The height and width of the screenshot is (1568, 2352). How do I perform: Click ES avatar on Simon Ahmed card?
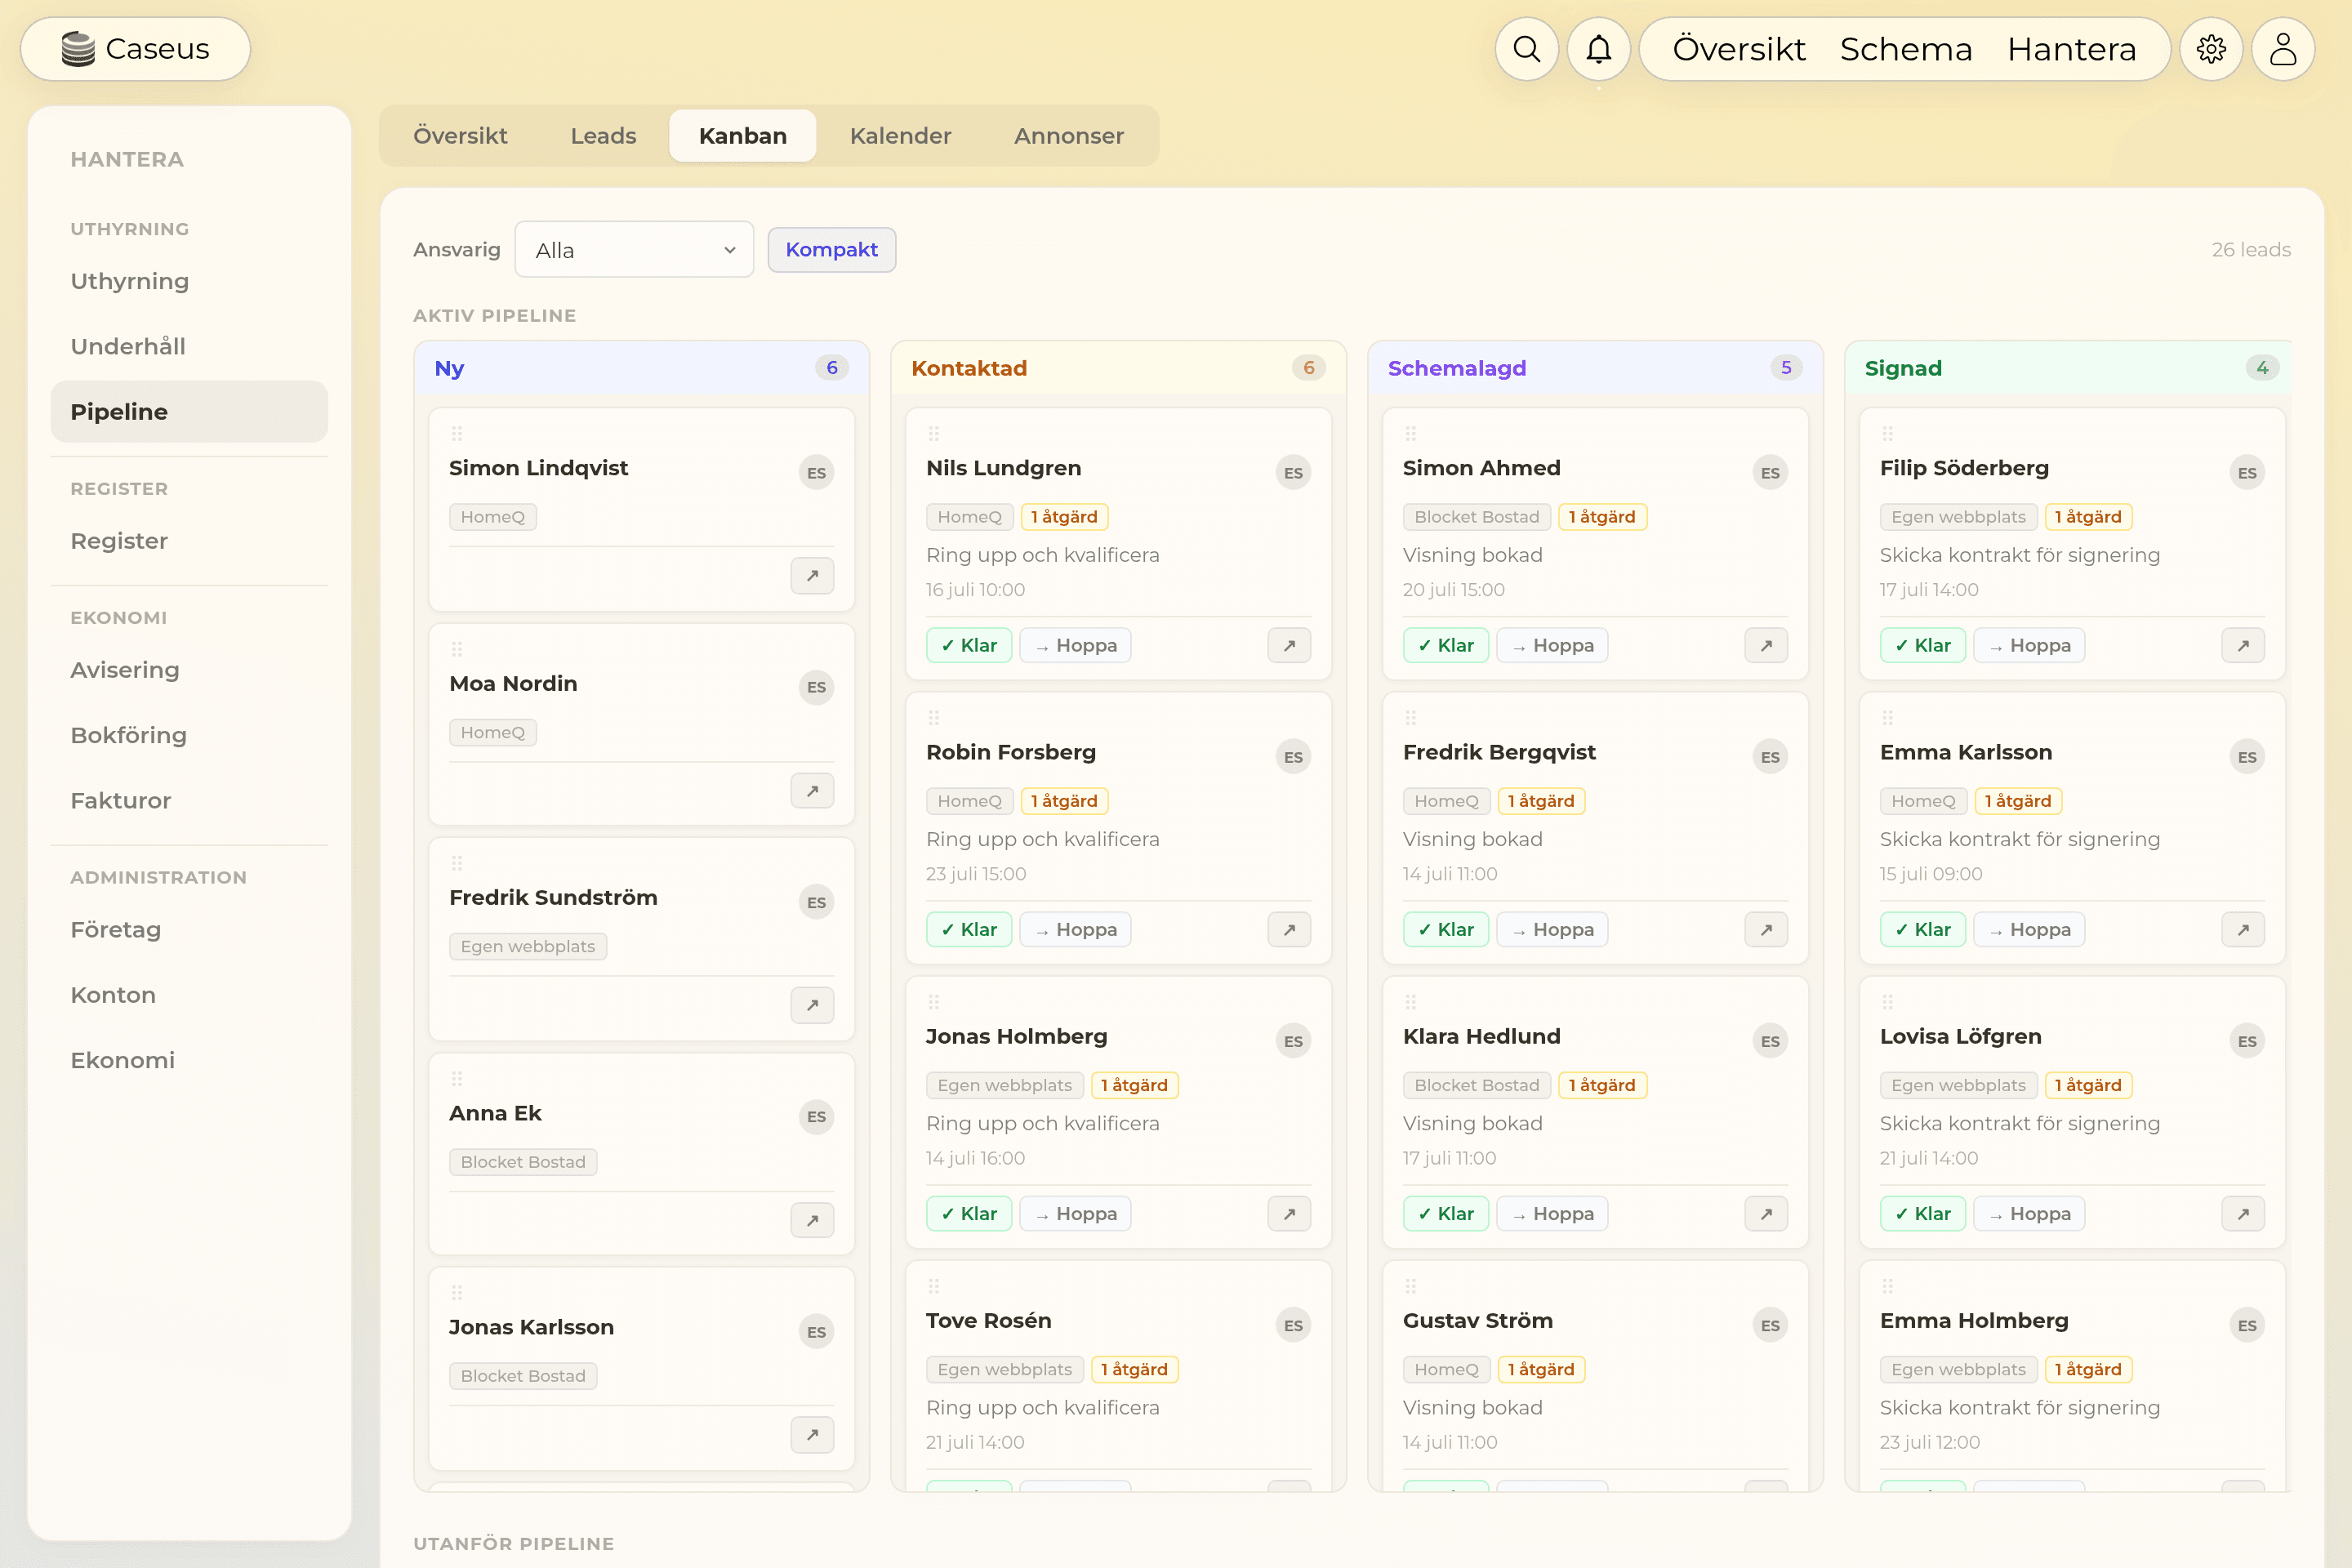pyautogui.click(x=1770, y=472)
